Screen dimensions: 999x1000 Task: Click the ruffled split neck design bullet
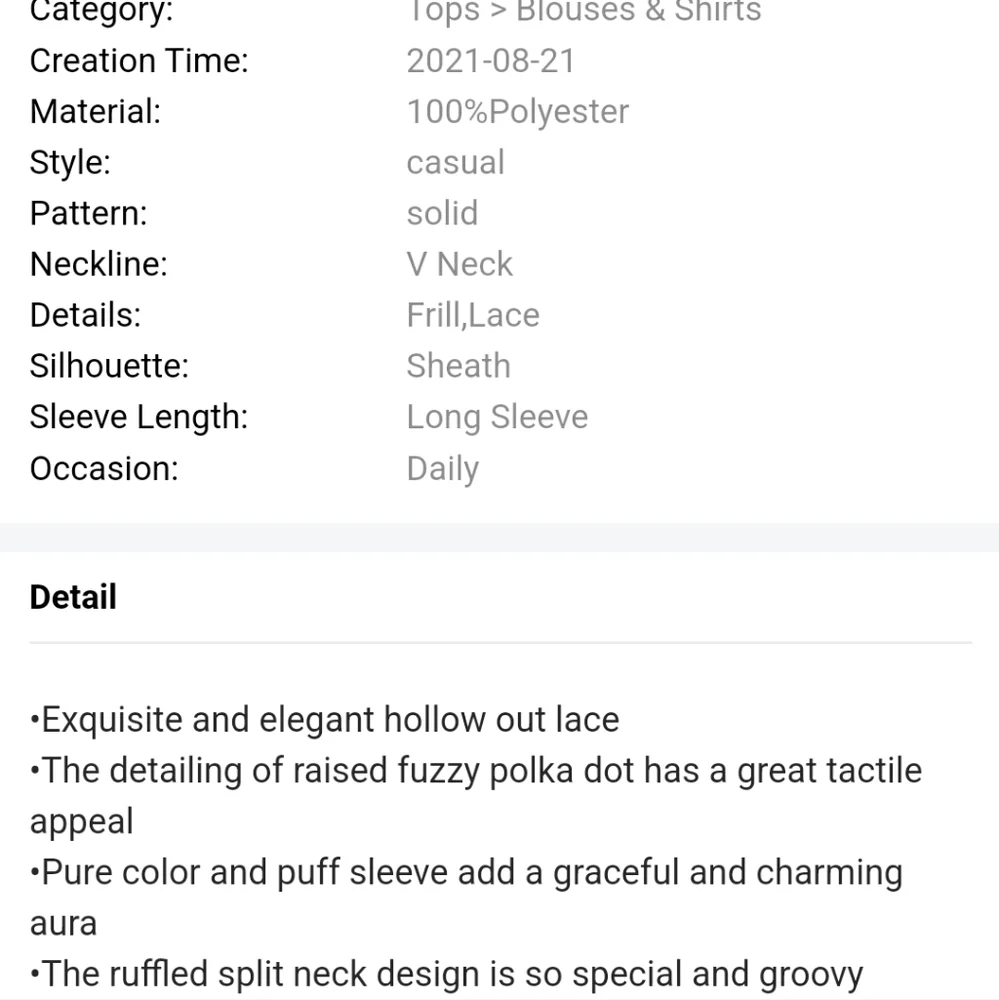pos(447,974)
